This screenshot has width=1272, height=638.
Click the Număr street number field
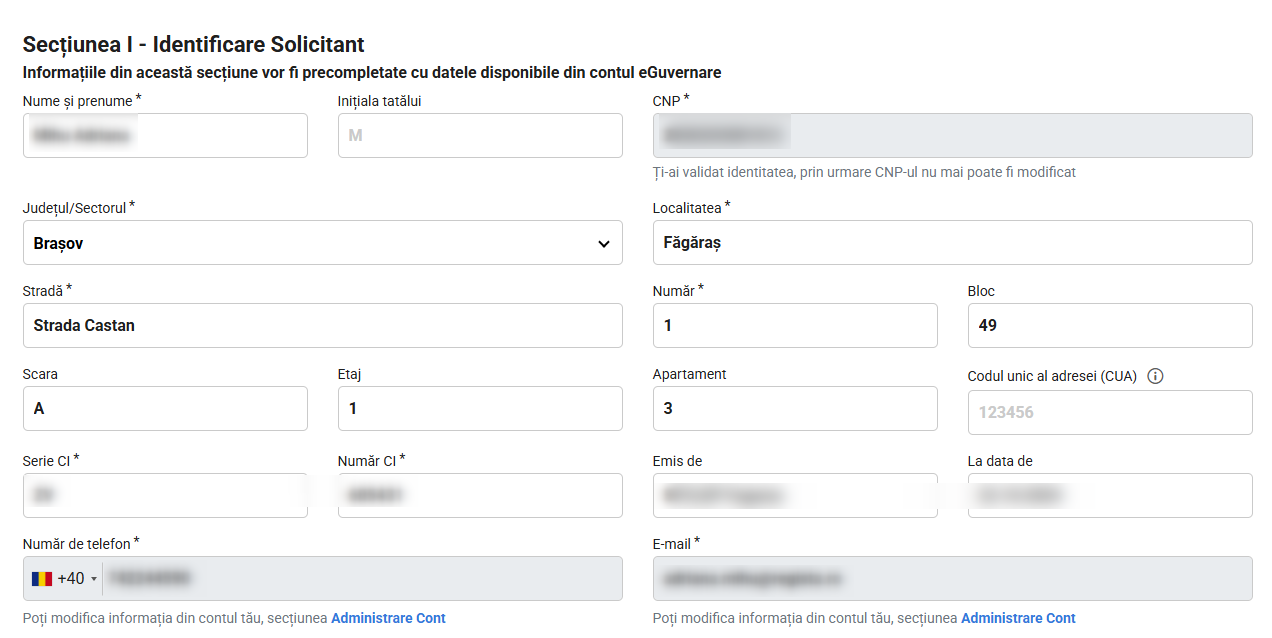795,325
